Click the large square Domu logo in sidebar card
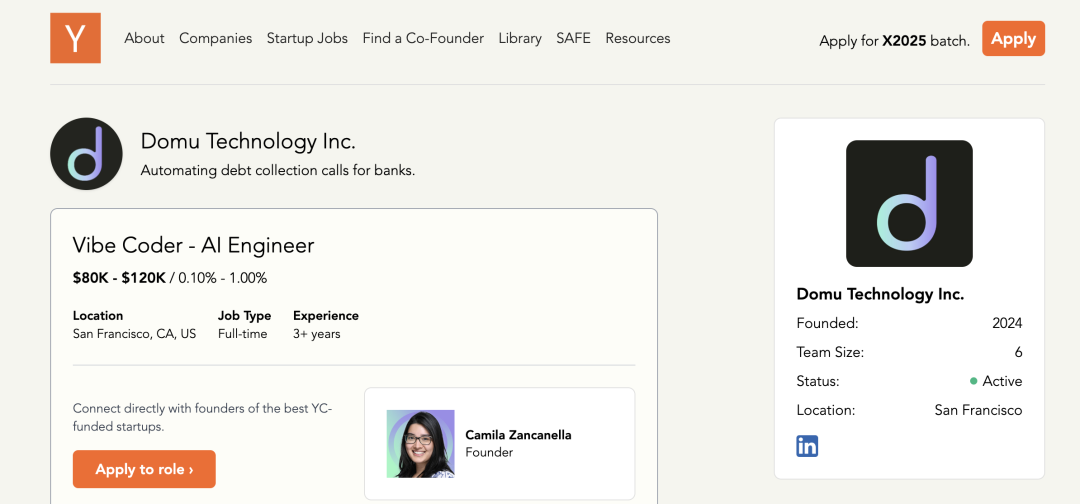Viewport: 1080px width, 504px height. [x=909, y=204]
